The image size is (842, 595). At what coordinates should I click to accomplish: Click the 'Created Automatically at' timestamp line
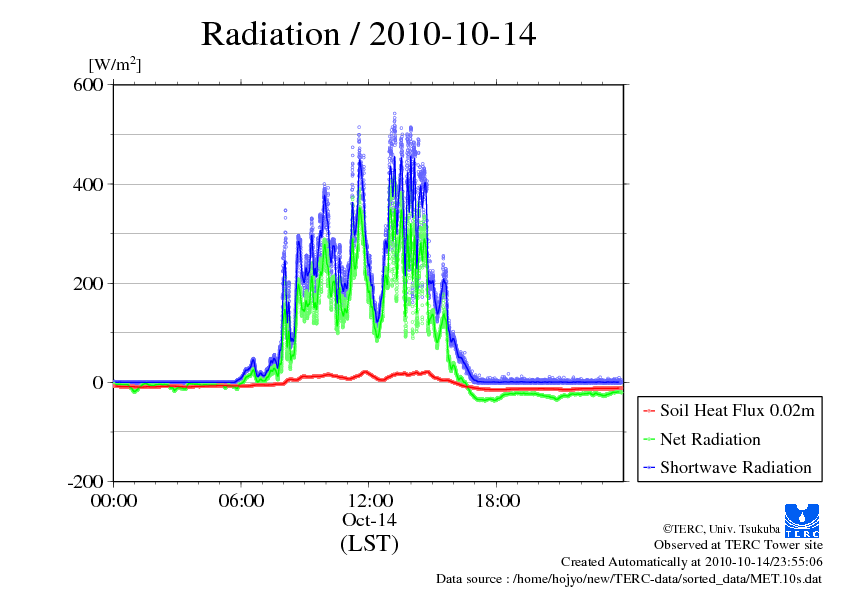click(692, 562)
